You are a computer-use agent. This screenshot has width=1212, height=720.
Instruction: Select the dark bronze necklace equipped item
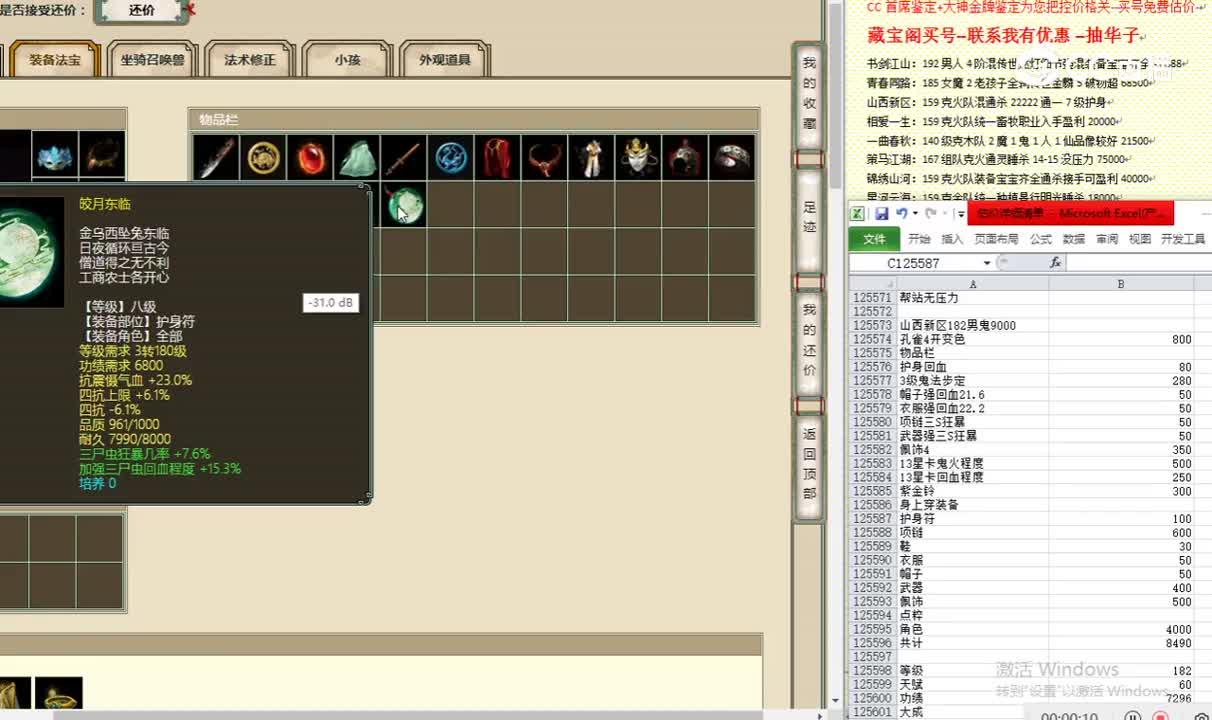102,155
